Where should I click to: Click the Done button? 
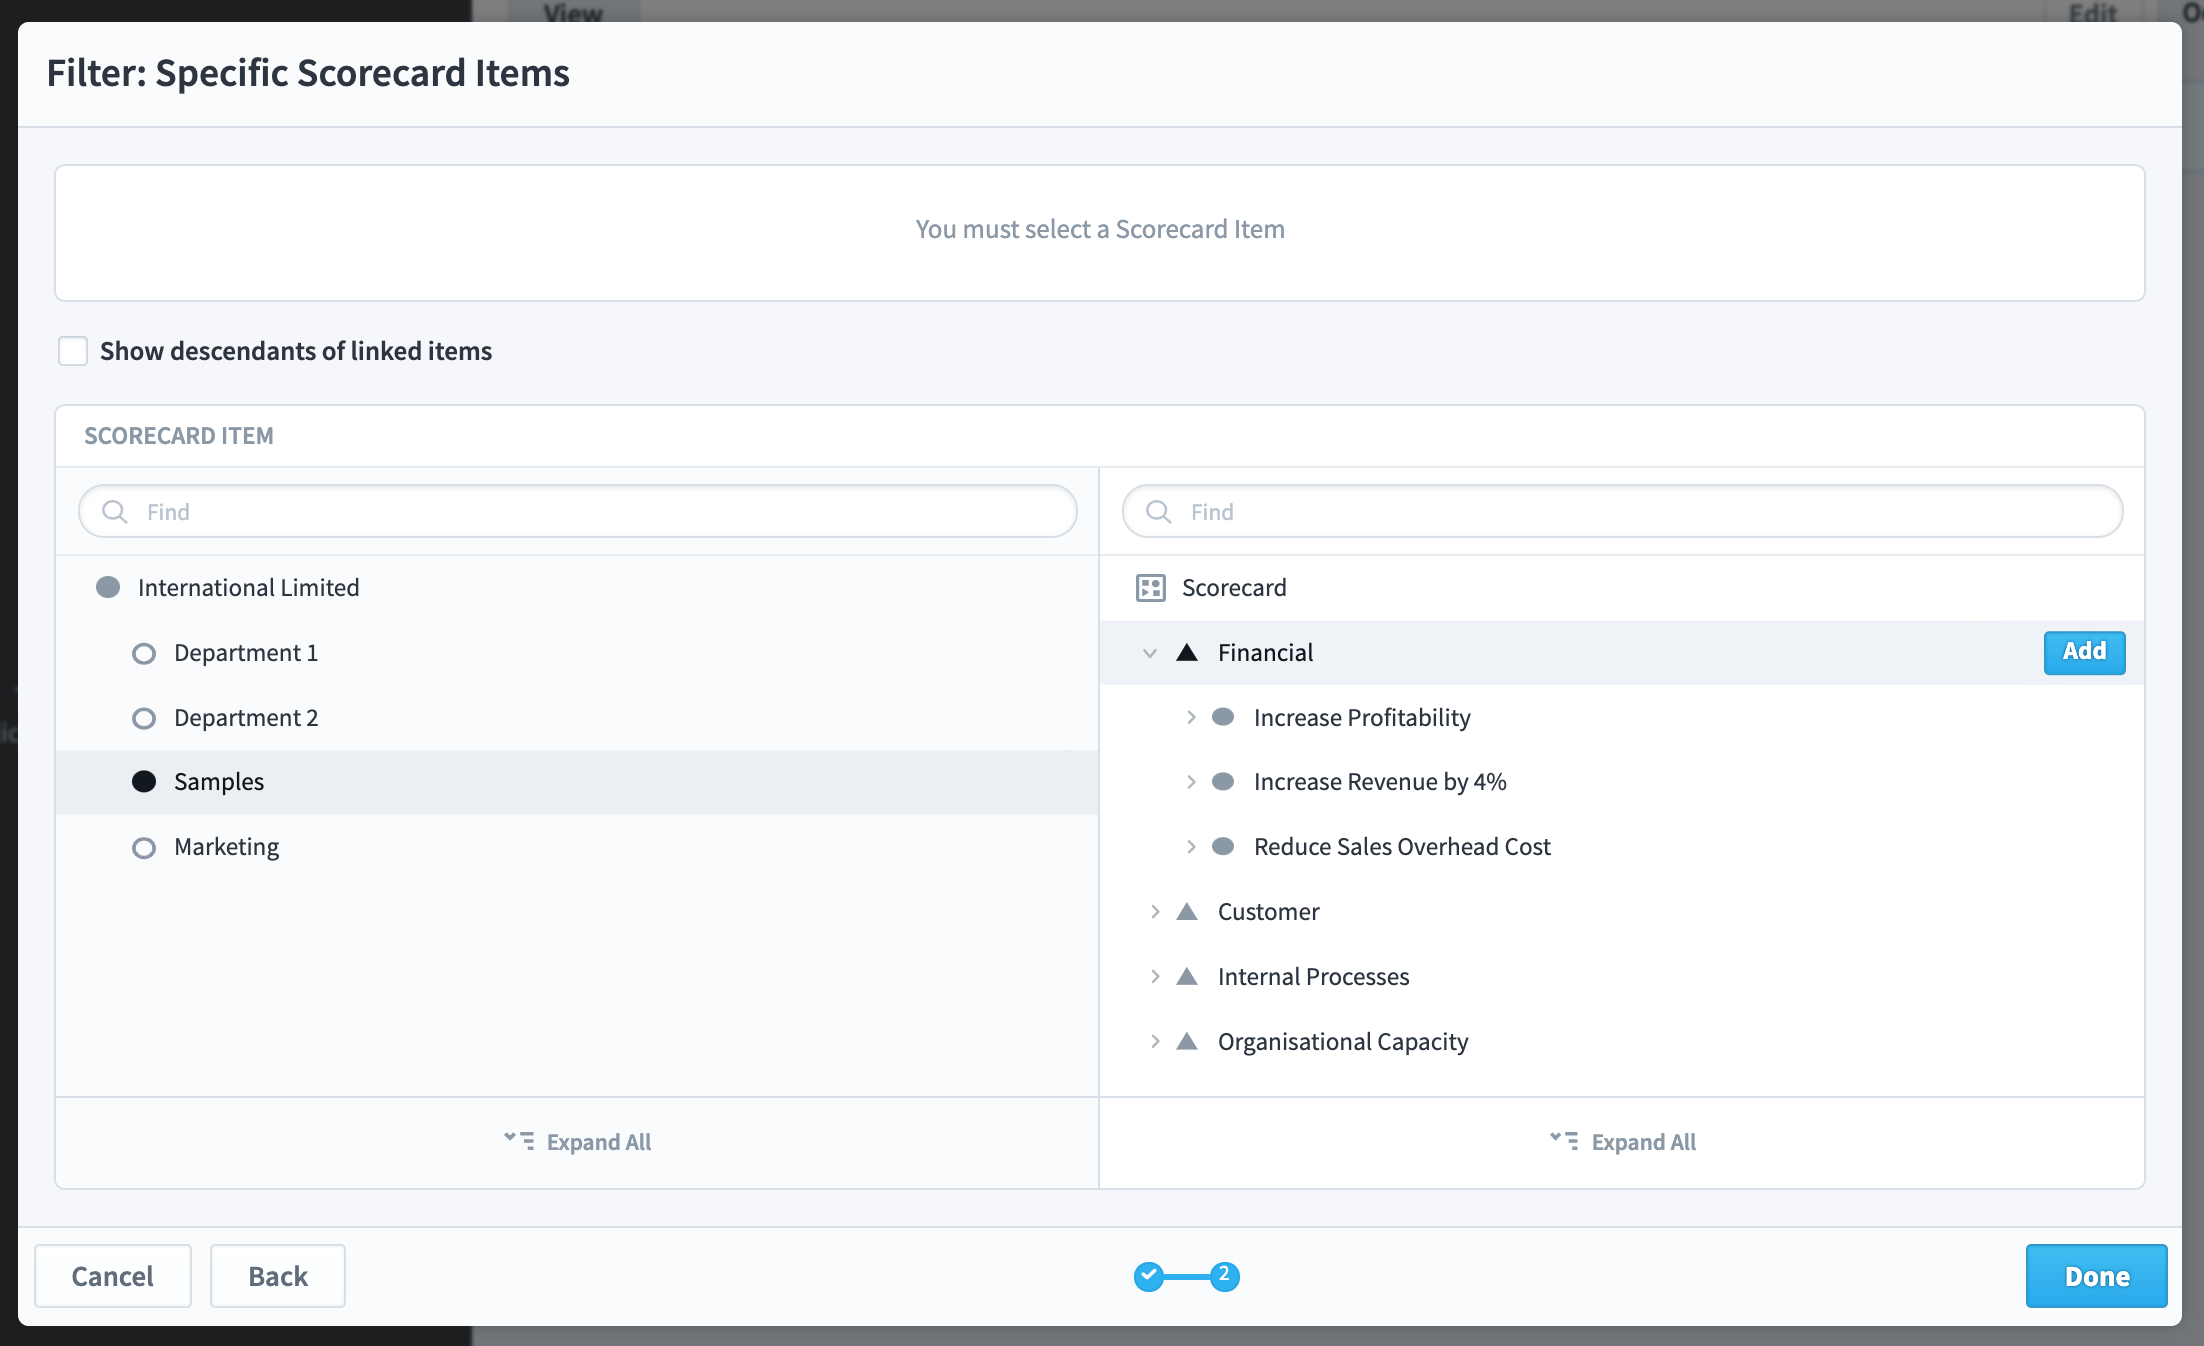2096,1276
